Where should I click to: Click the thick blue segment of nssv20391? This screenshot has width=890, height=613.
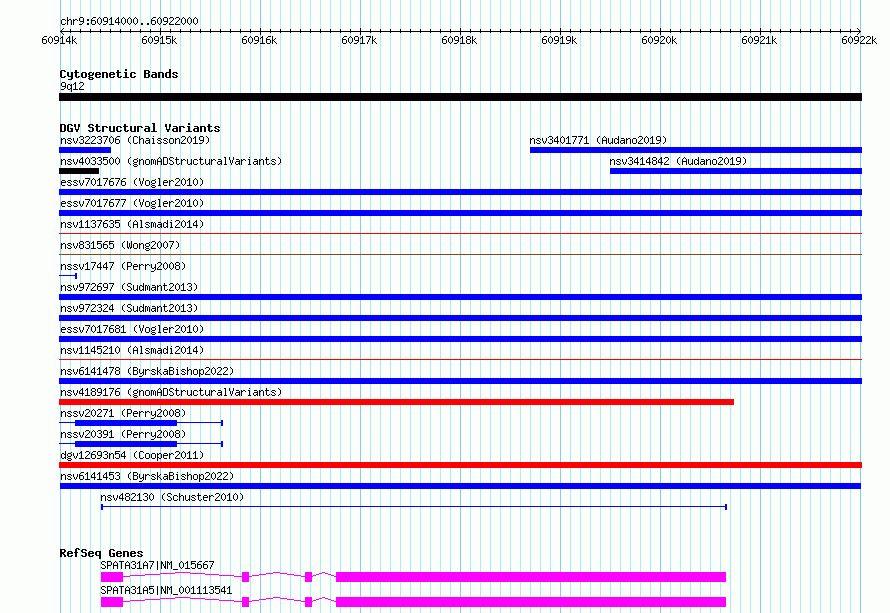126,444
